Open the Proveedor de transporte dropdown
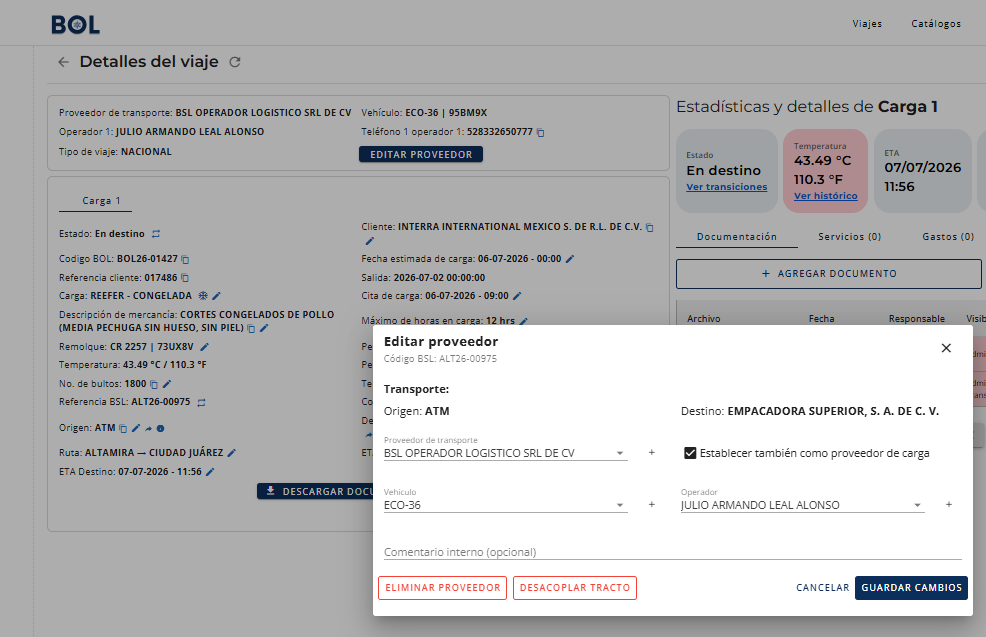The image size is (986, 637). click(x=506, y=453)
